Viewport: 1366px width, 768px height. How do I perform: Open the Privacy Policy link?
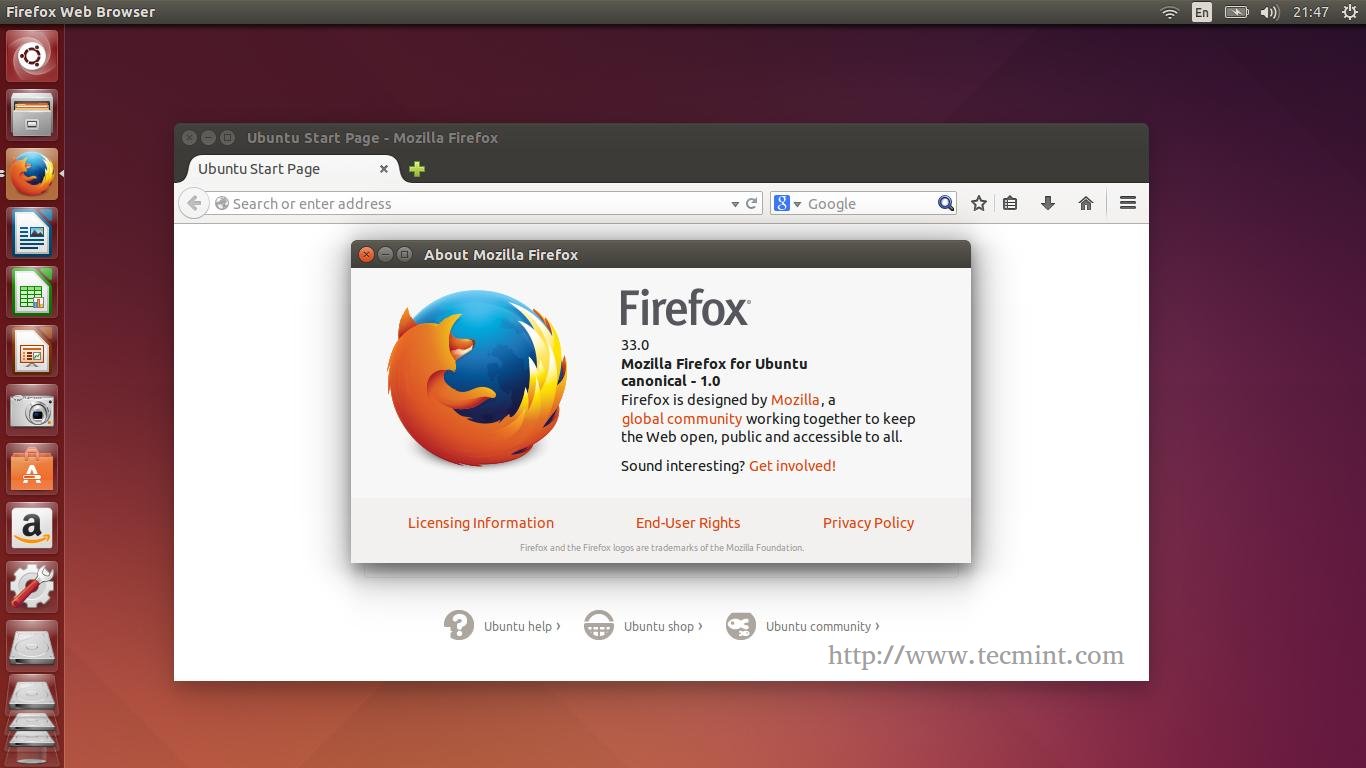pos(868,523)
